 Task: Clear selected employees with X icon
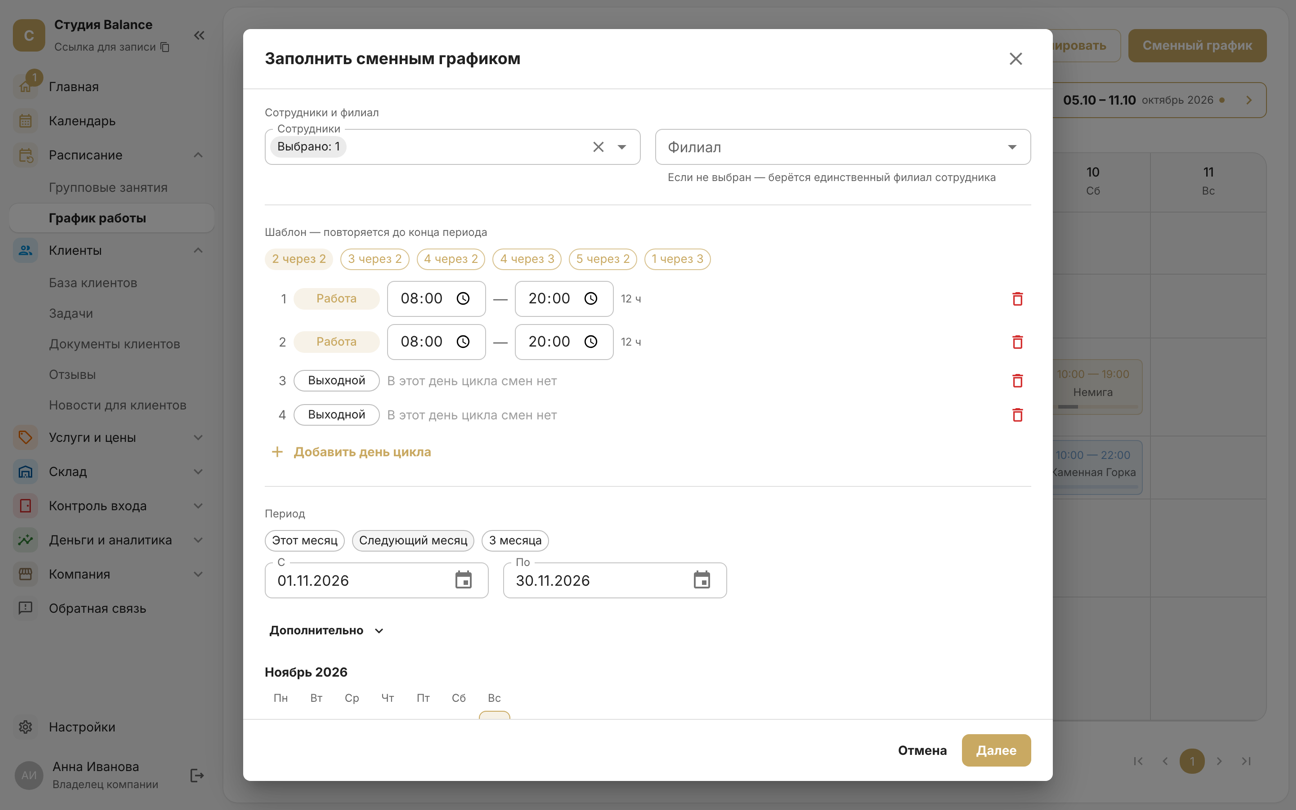(598, 147)
